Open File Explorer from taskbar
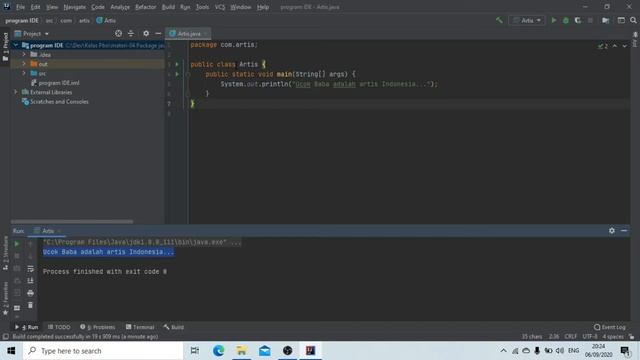Viewport: 640px width, 360px height. coord(241,351)
